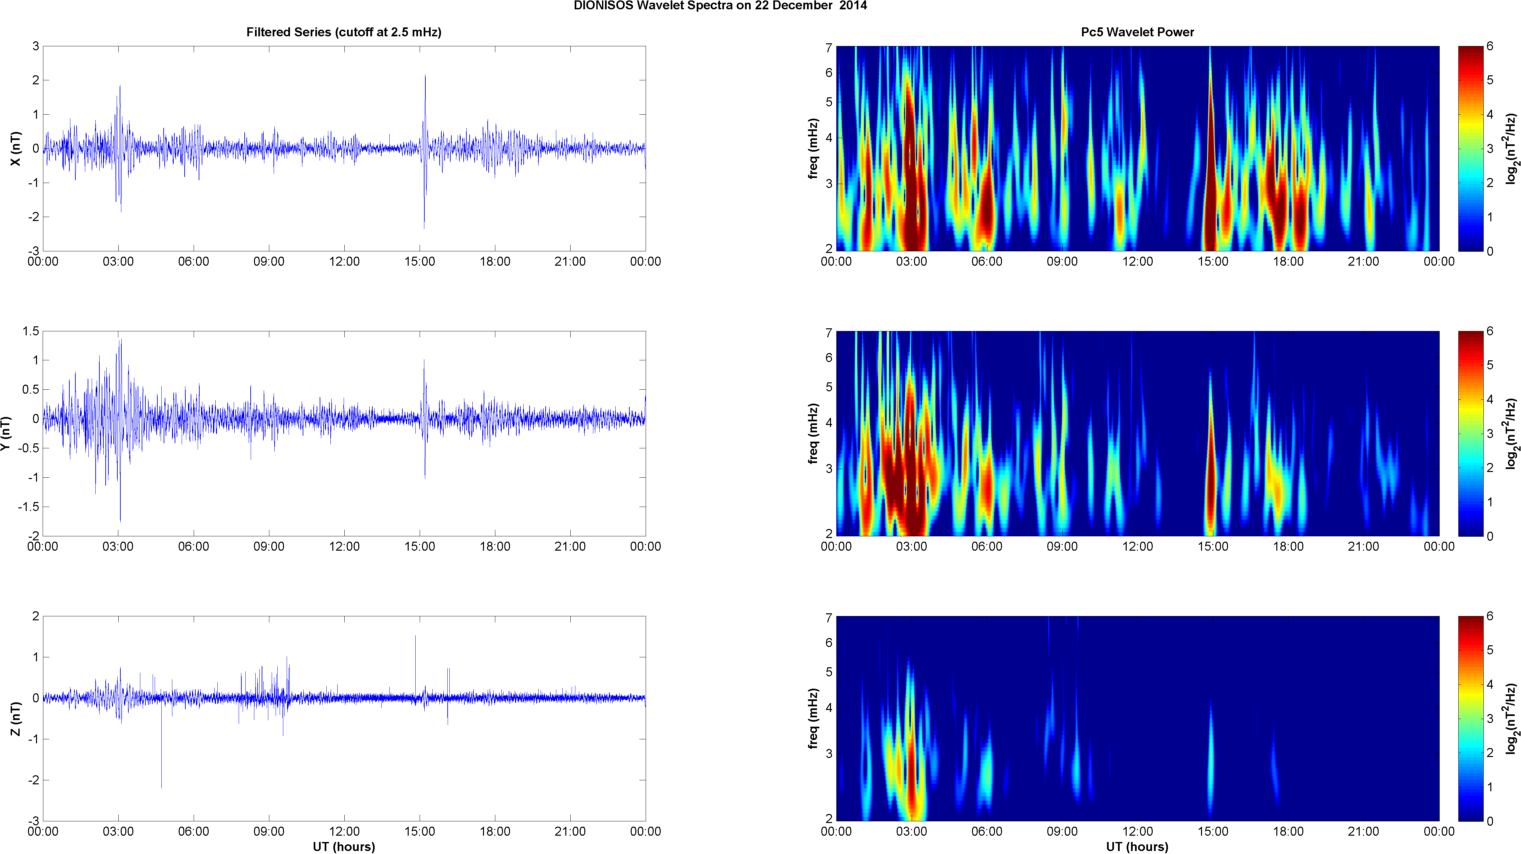Click the "7" frequency tick of top wavelet plot
1521x854 pixels.
click(x=829, y=47)
